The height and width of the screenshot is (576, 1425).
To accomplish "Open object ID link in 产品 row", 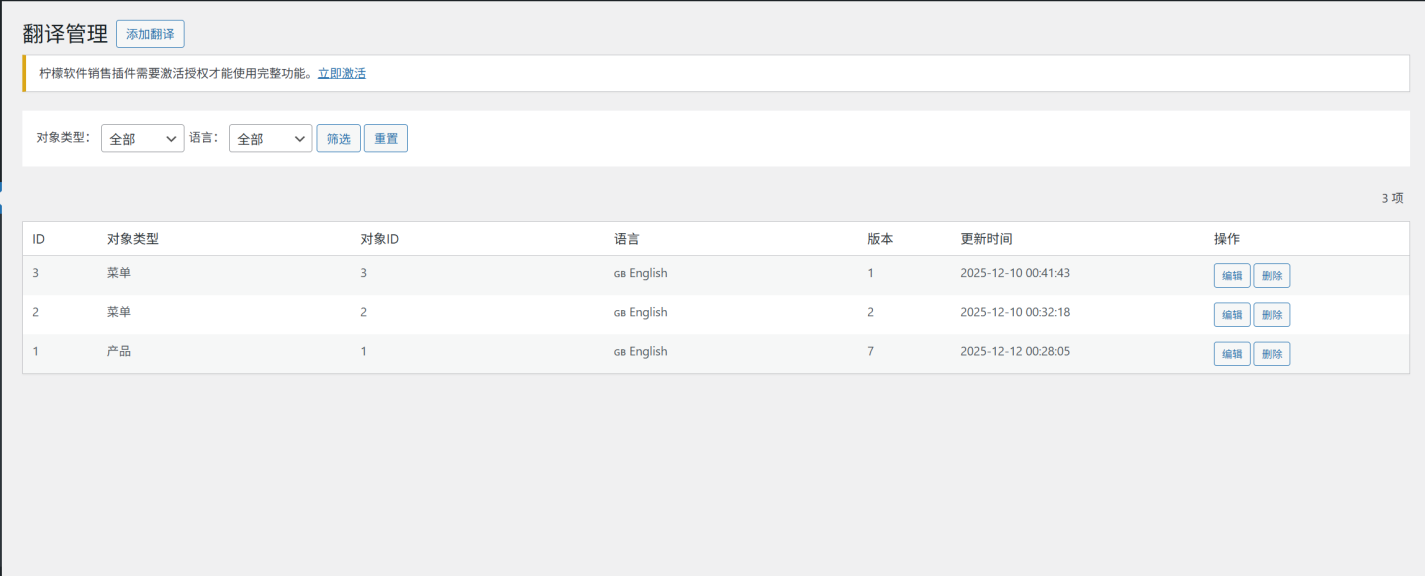I will coord(364,352).
